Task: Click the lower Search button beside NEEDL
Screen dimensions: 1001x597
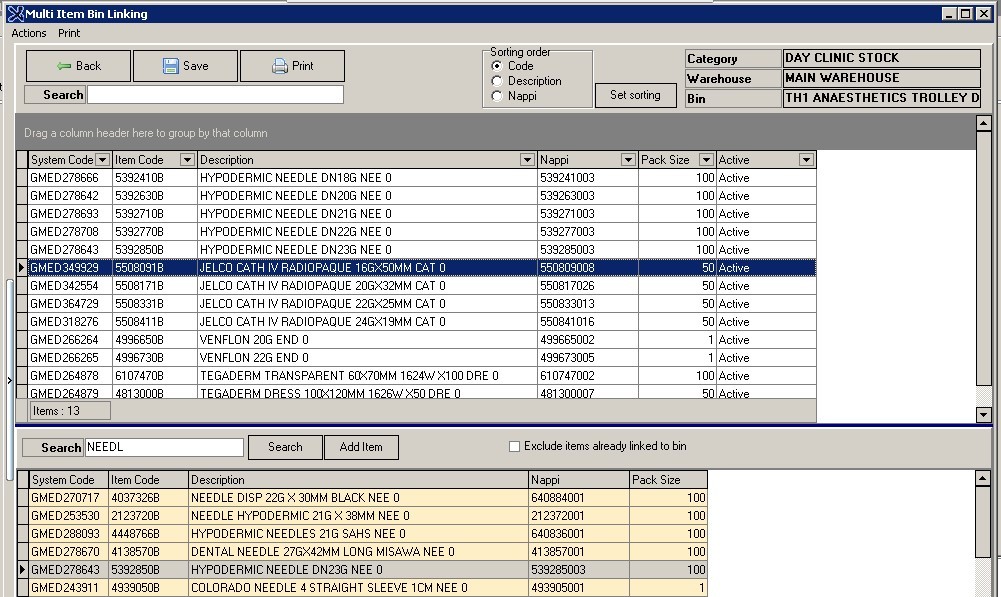Action: point(285,447)
